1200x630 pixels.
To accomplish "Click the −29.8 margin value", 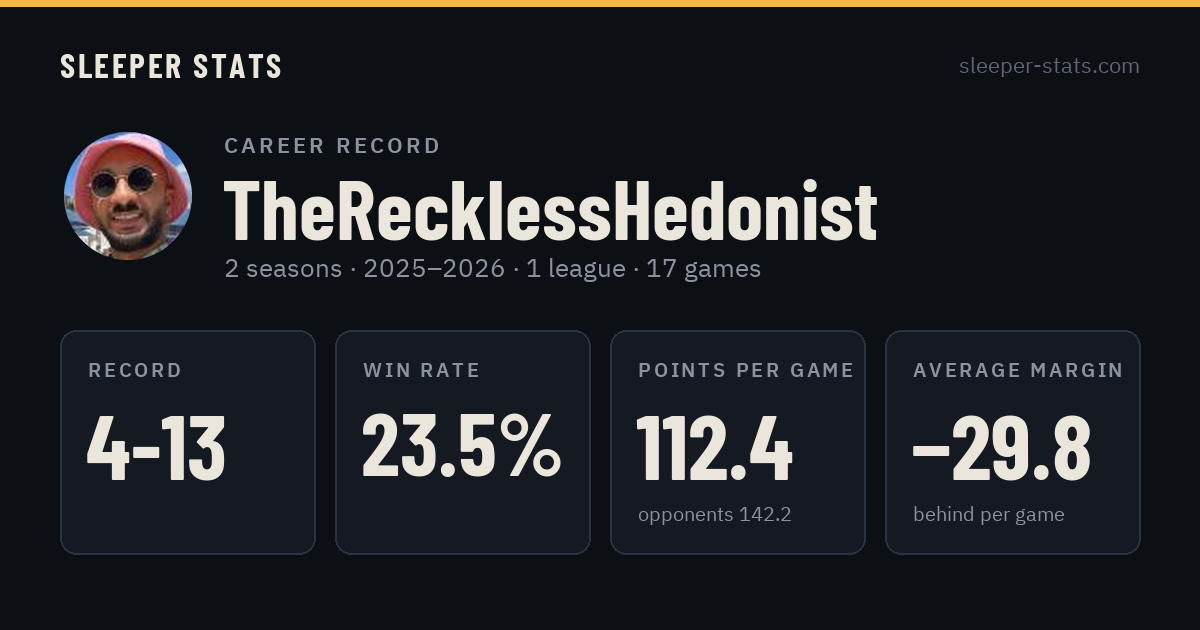I will coord(1002,449).
